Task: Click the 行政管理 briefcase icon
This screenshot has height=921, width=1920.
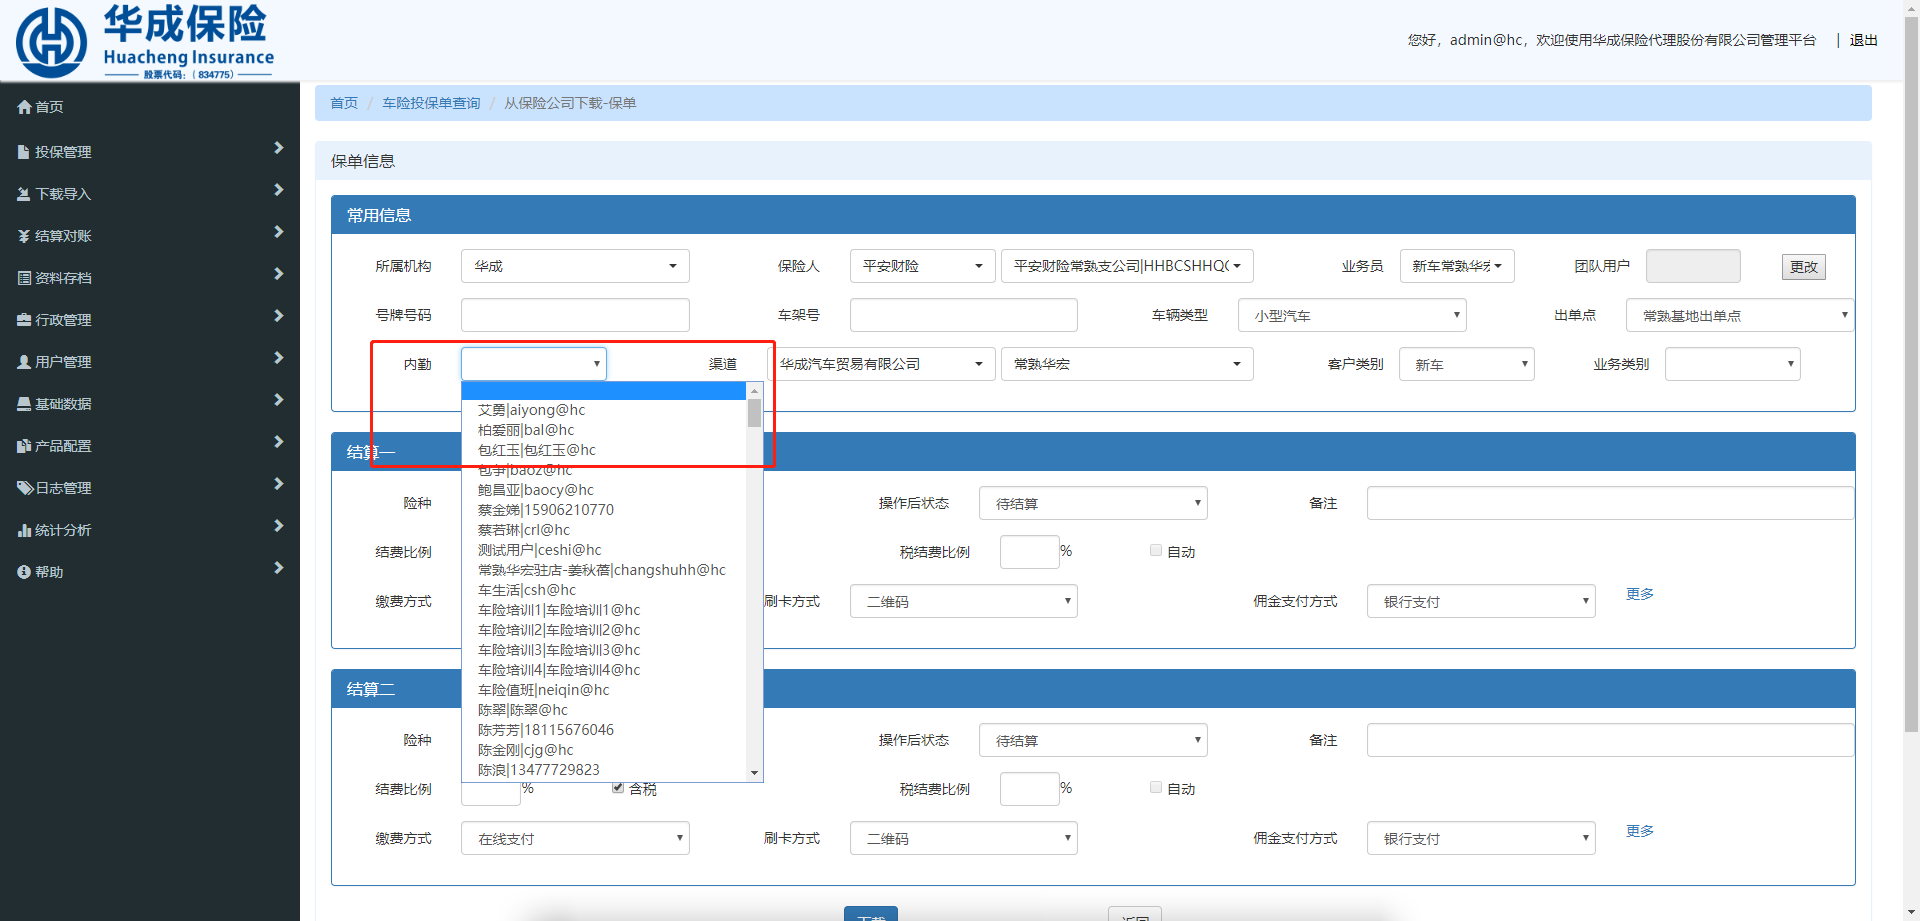Action: [24, 320]
